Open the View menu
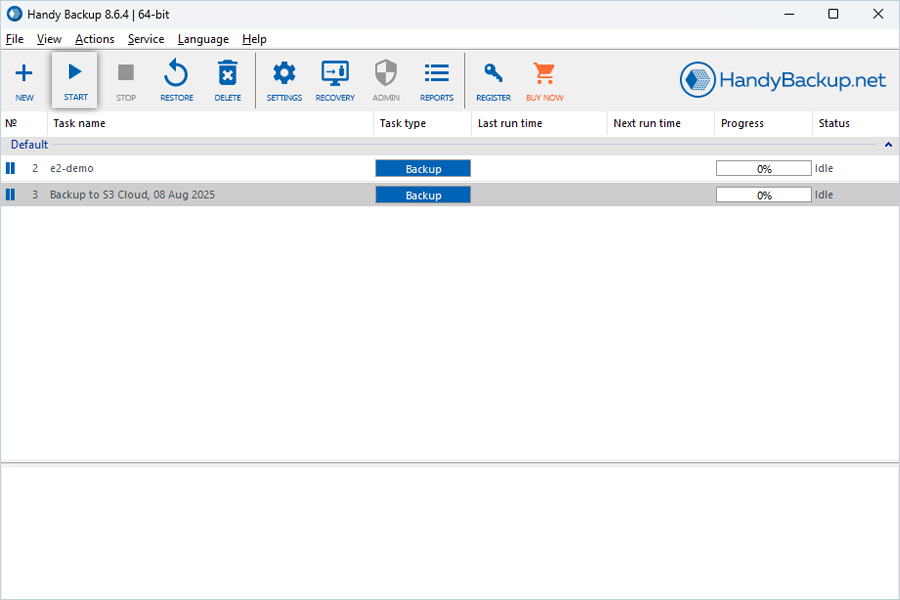 (x=49, y=39)
